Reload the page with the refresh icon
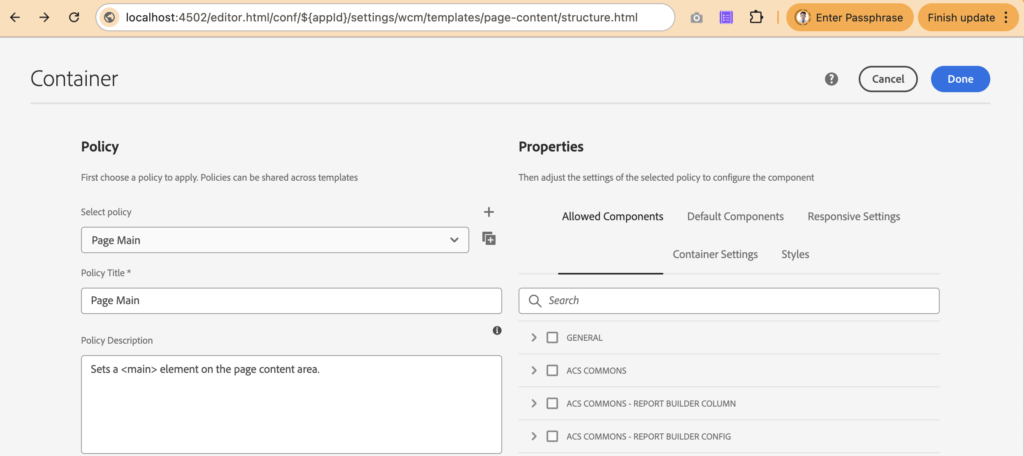 [74, 18]
